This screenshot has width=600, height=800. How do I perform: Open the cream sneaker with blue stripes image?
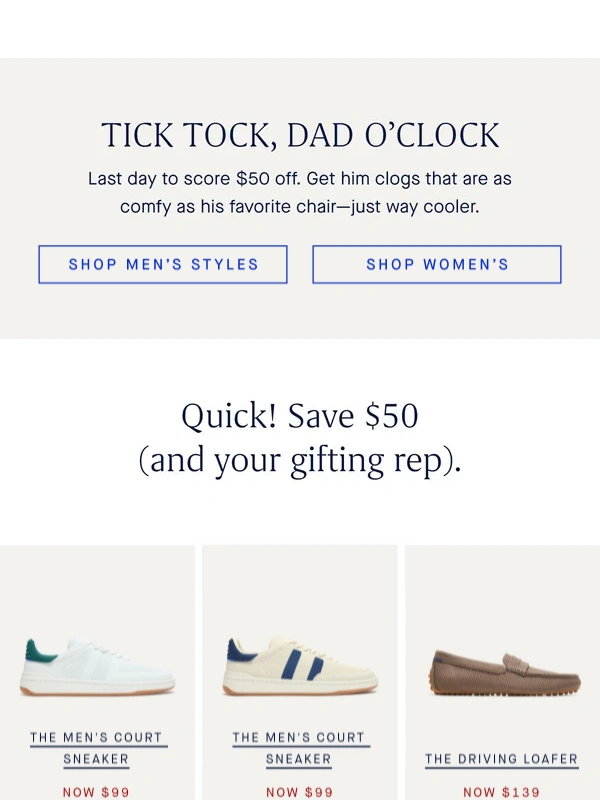pyautogui.click(x=300, y=667)
